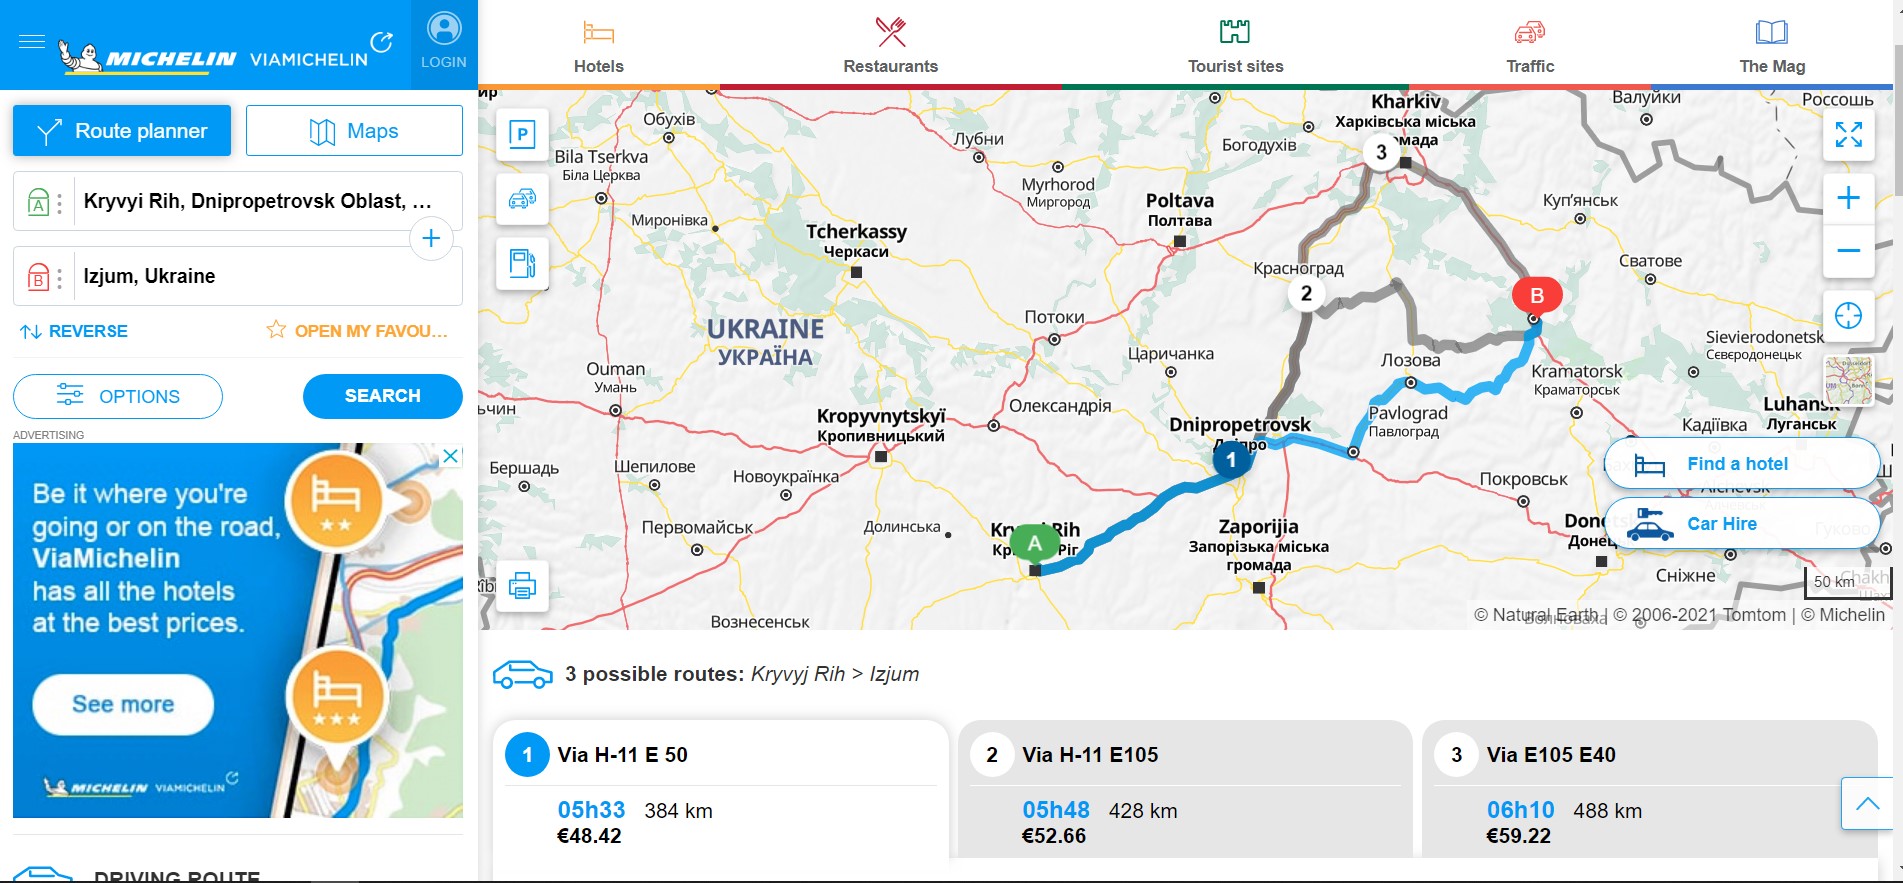Enter fullscreen map view
The width and height of the screenshot is (1903, 883).
click(1848, 135)
